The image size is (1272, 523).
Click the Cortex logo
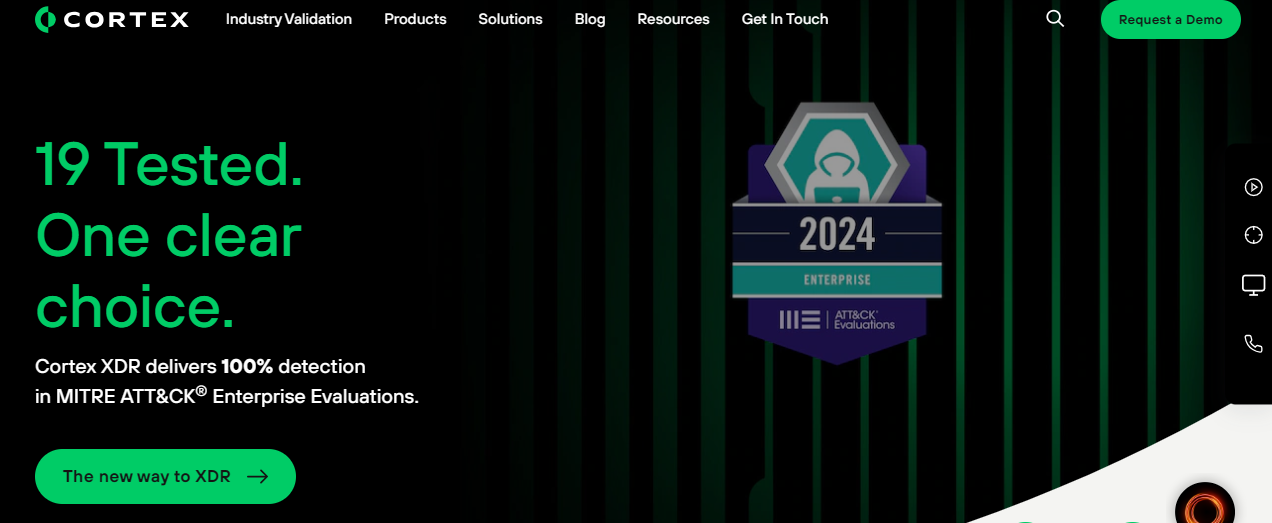pyautogui.click(x=112, y=19)
